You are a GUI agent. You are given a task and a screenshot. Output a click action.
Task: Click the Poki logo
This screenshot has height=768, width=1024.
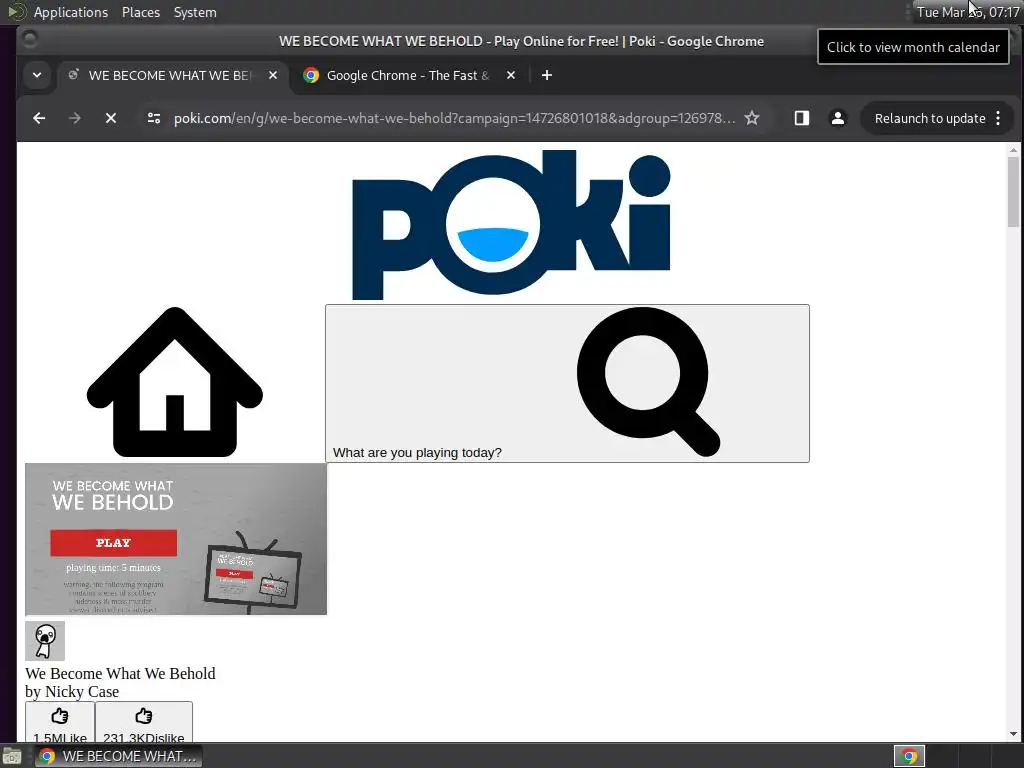[x=511, y=225]
